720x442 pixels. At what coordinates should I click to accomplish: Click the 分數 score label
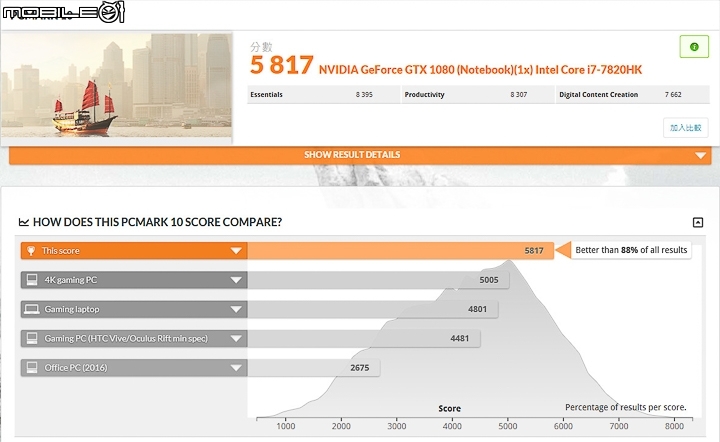coord(261,46)
